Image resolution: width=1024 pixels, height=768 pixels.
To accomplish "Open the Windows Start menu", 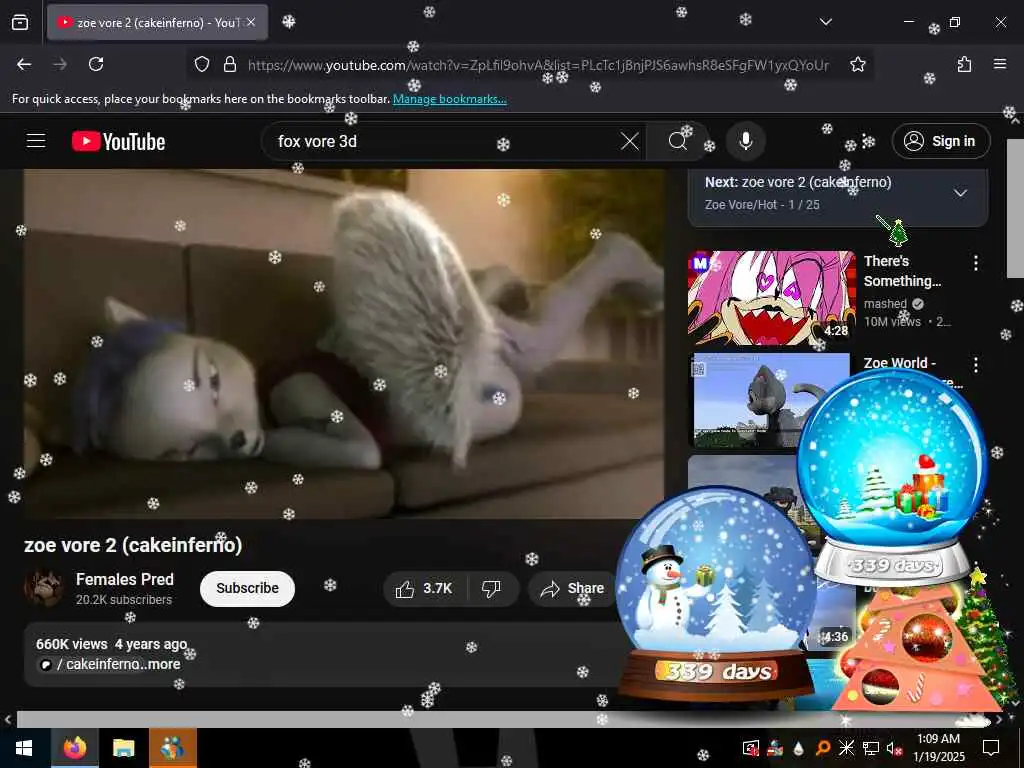I will pos(24,748).
